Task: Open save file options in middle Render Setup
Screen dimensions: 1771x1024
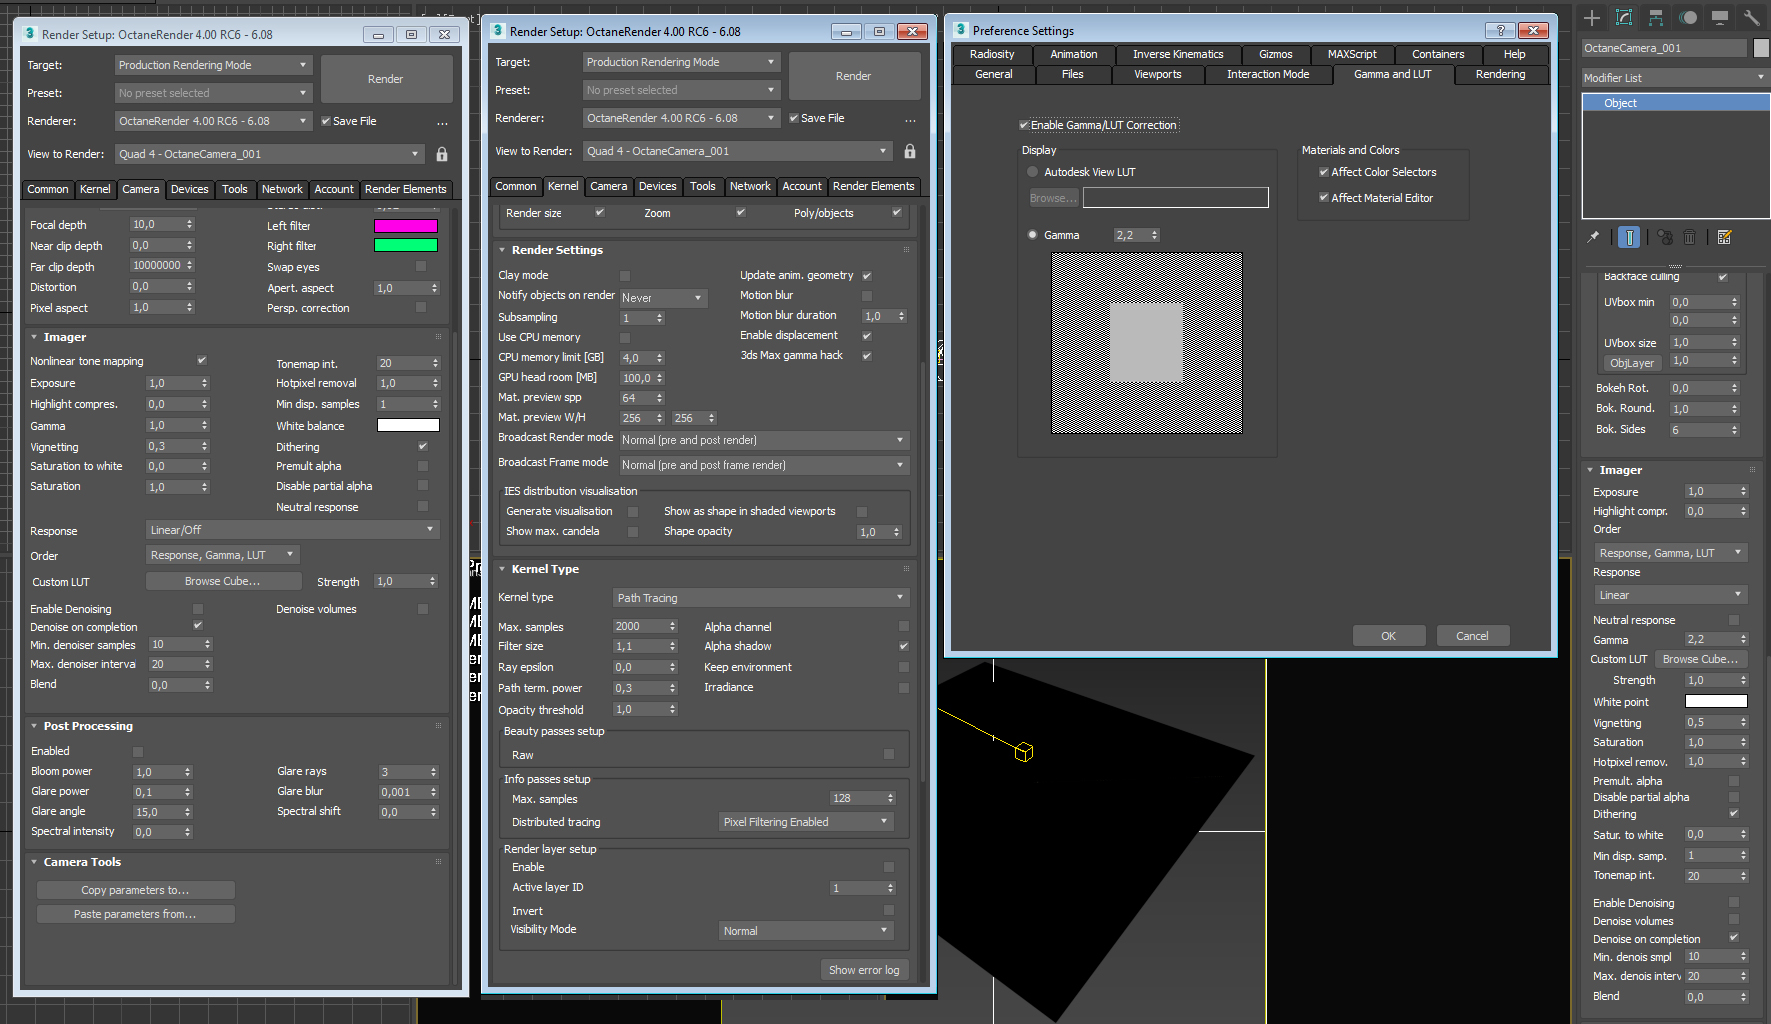Action: [910, 119]
